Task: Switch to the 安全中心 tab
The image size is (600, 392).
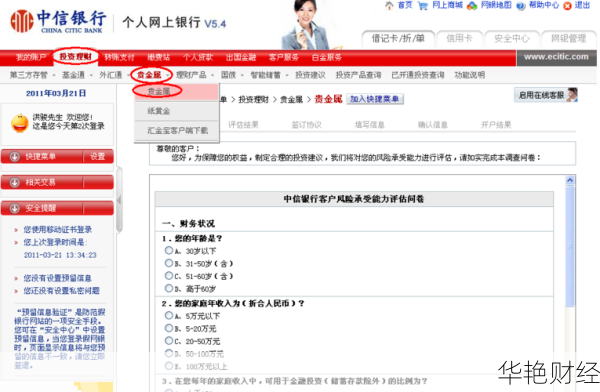Action: (x=512, y=38)
